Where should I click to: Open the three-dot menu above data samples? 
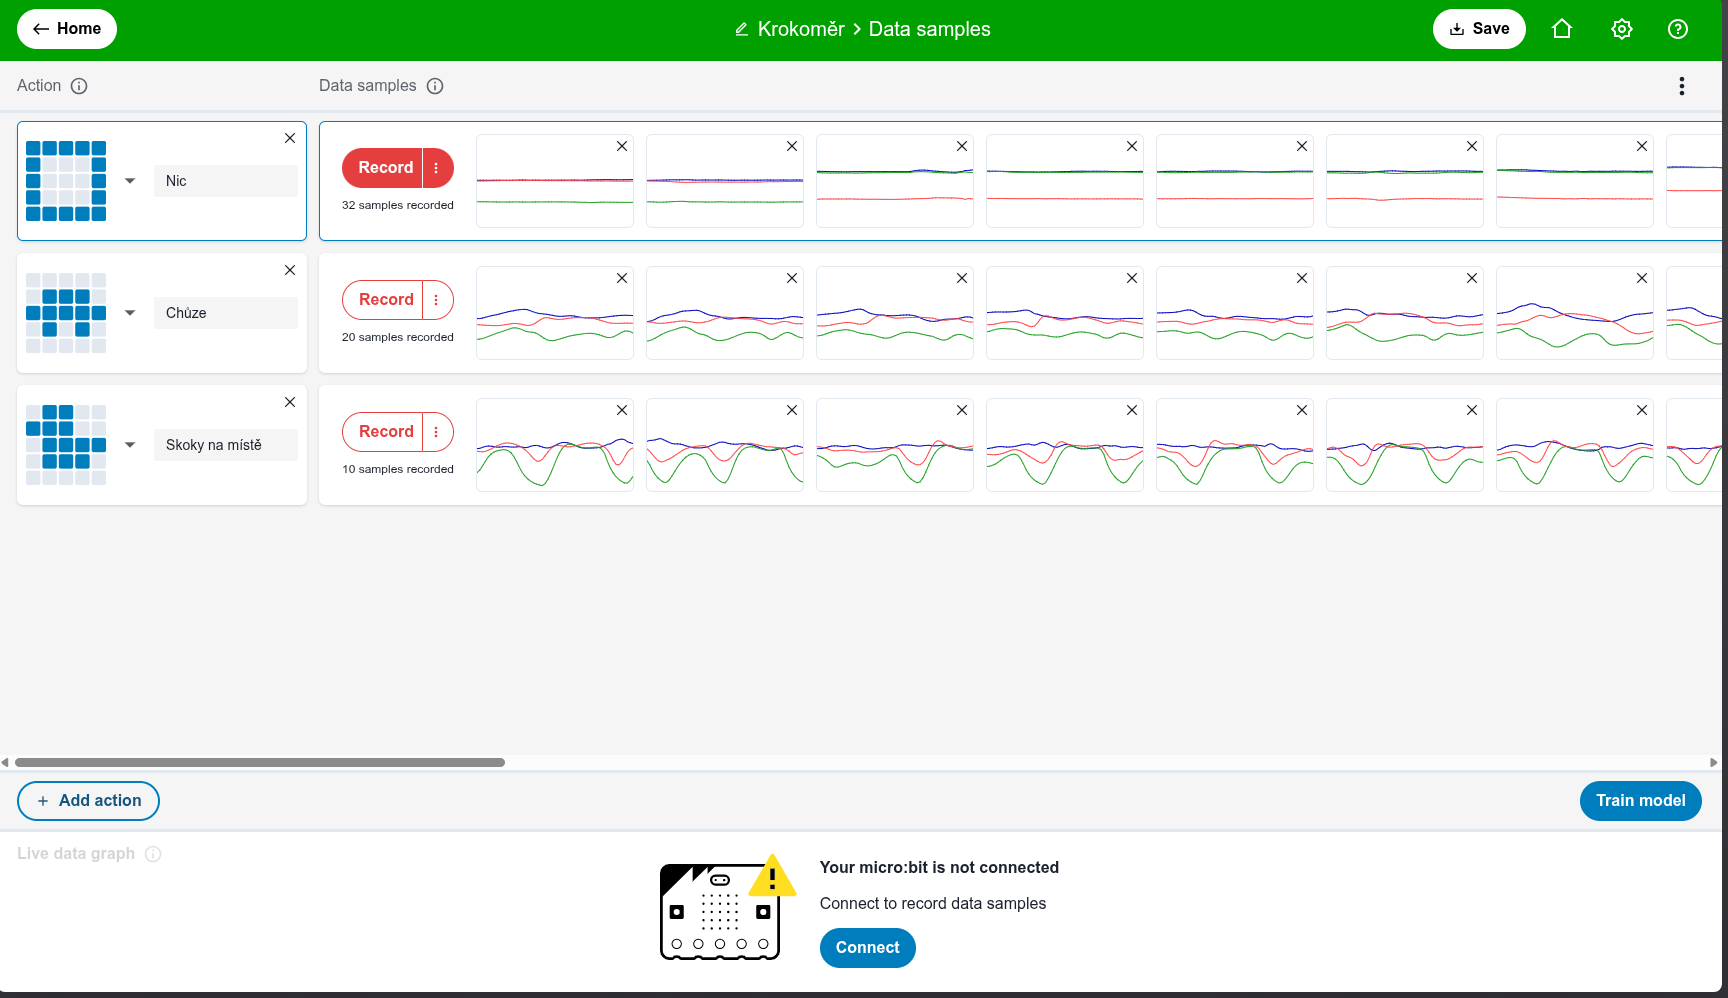[1682, 86]
